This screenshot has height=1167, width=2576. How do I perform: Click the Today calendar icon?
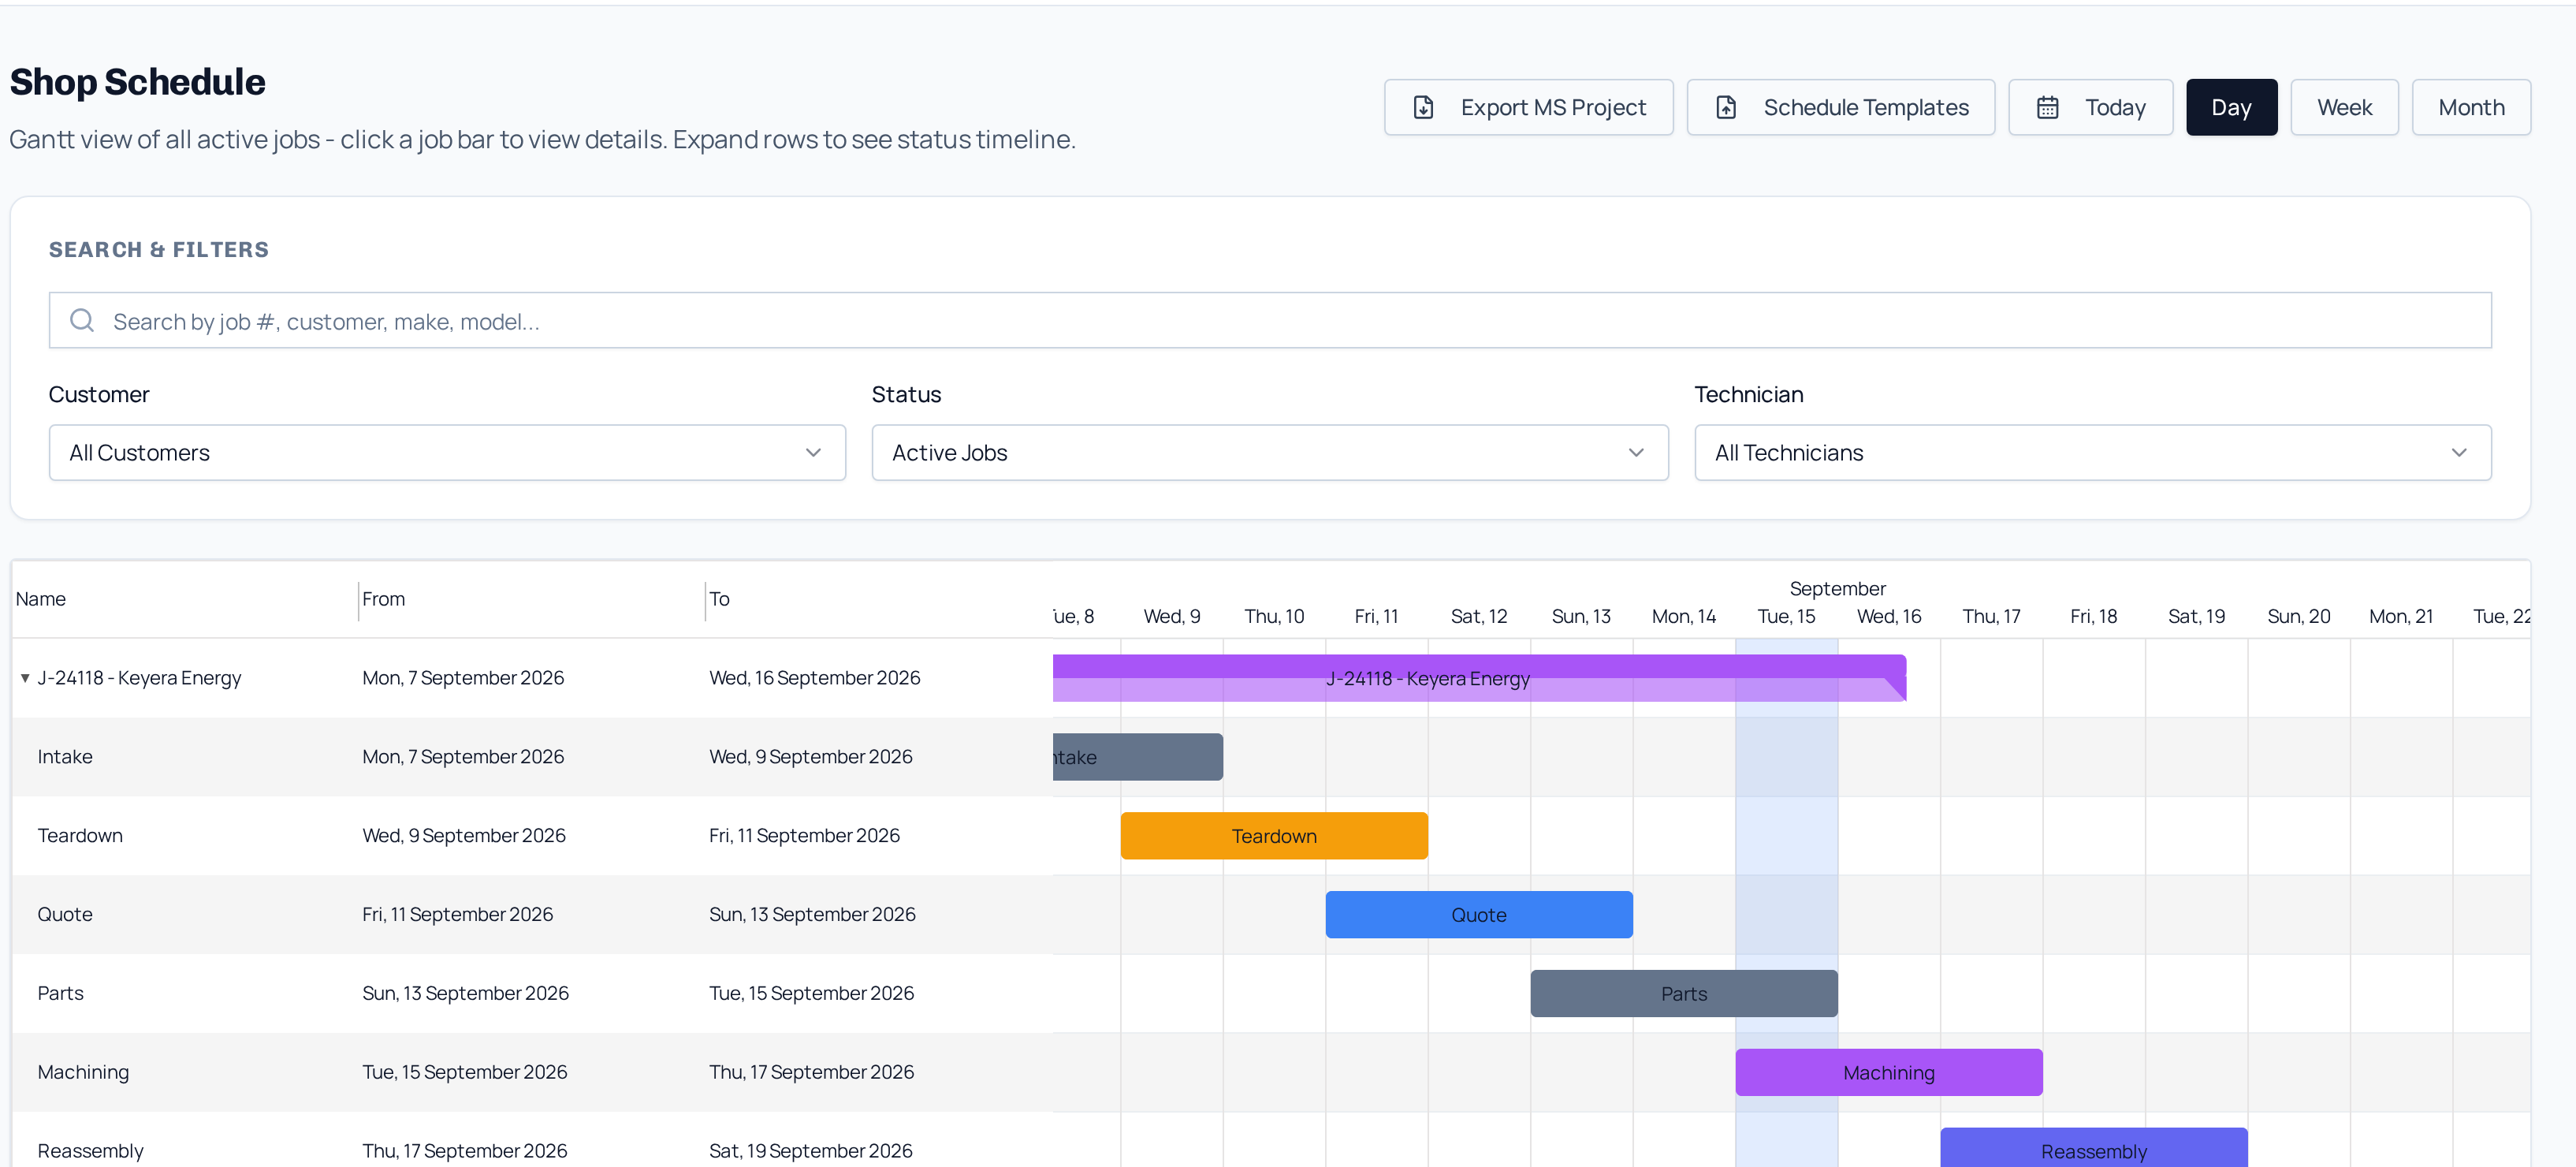click(2047, 107)
